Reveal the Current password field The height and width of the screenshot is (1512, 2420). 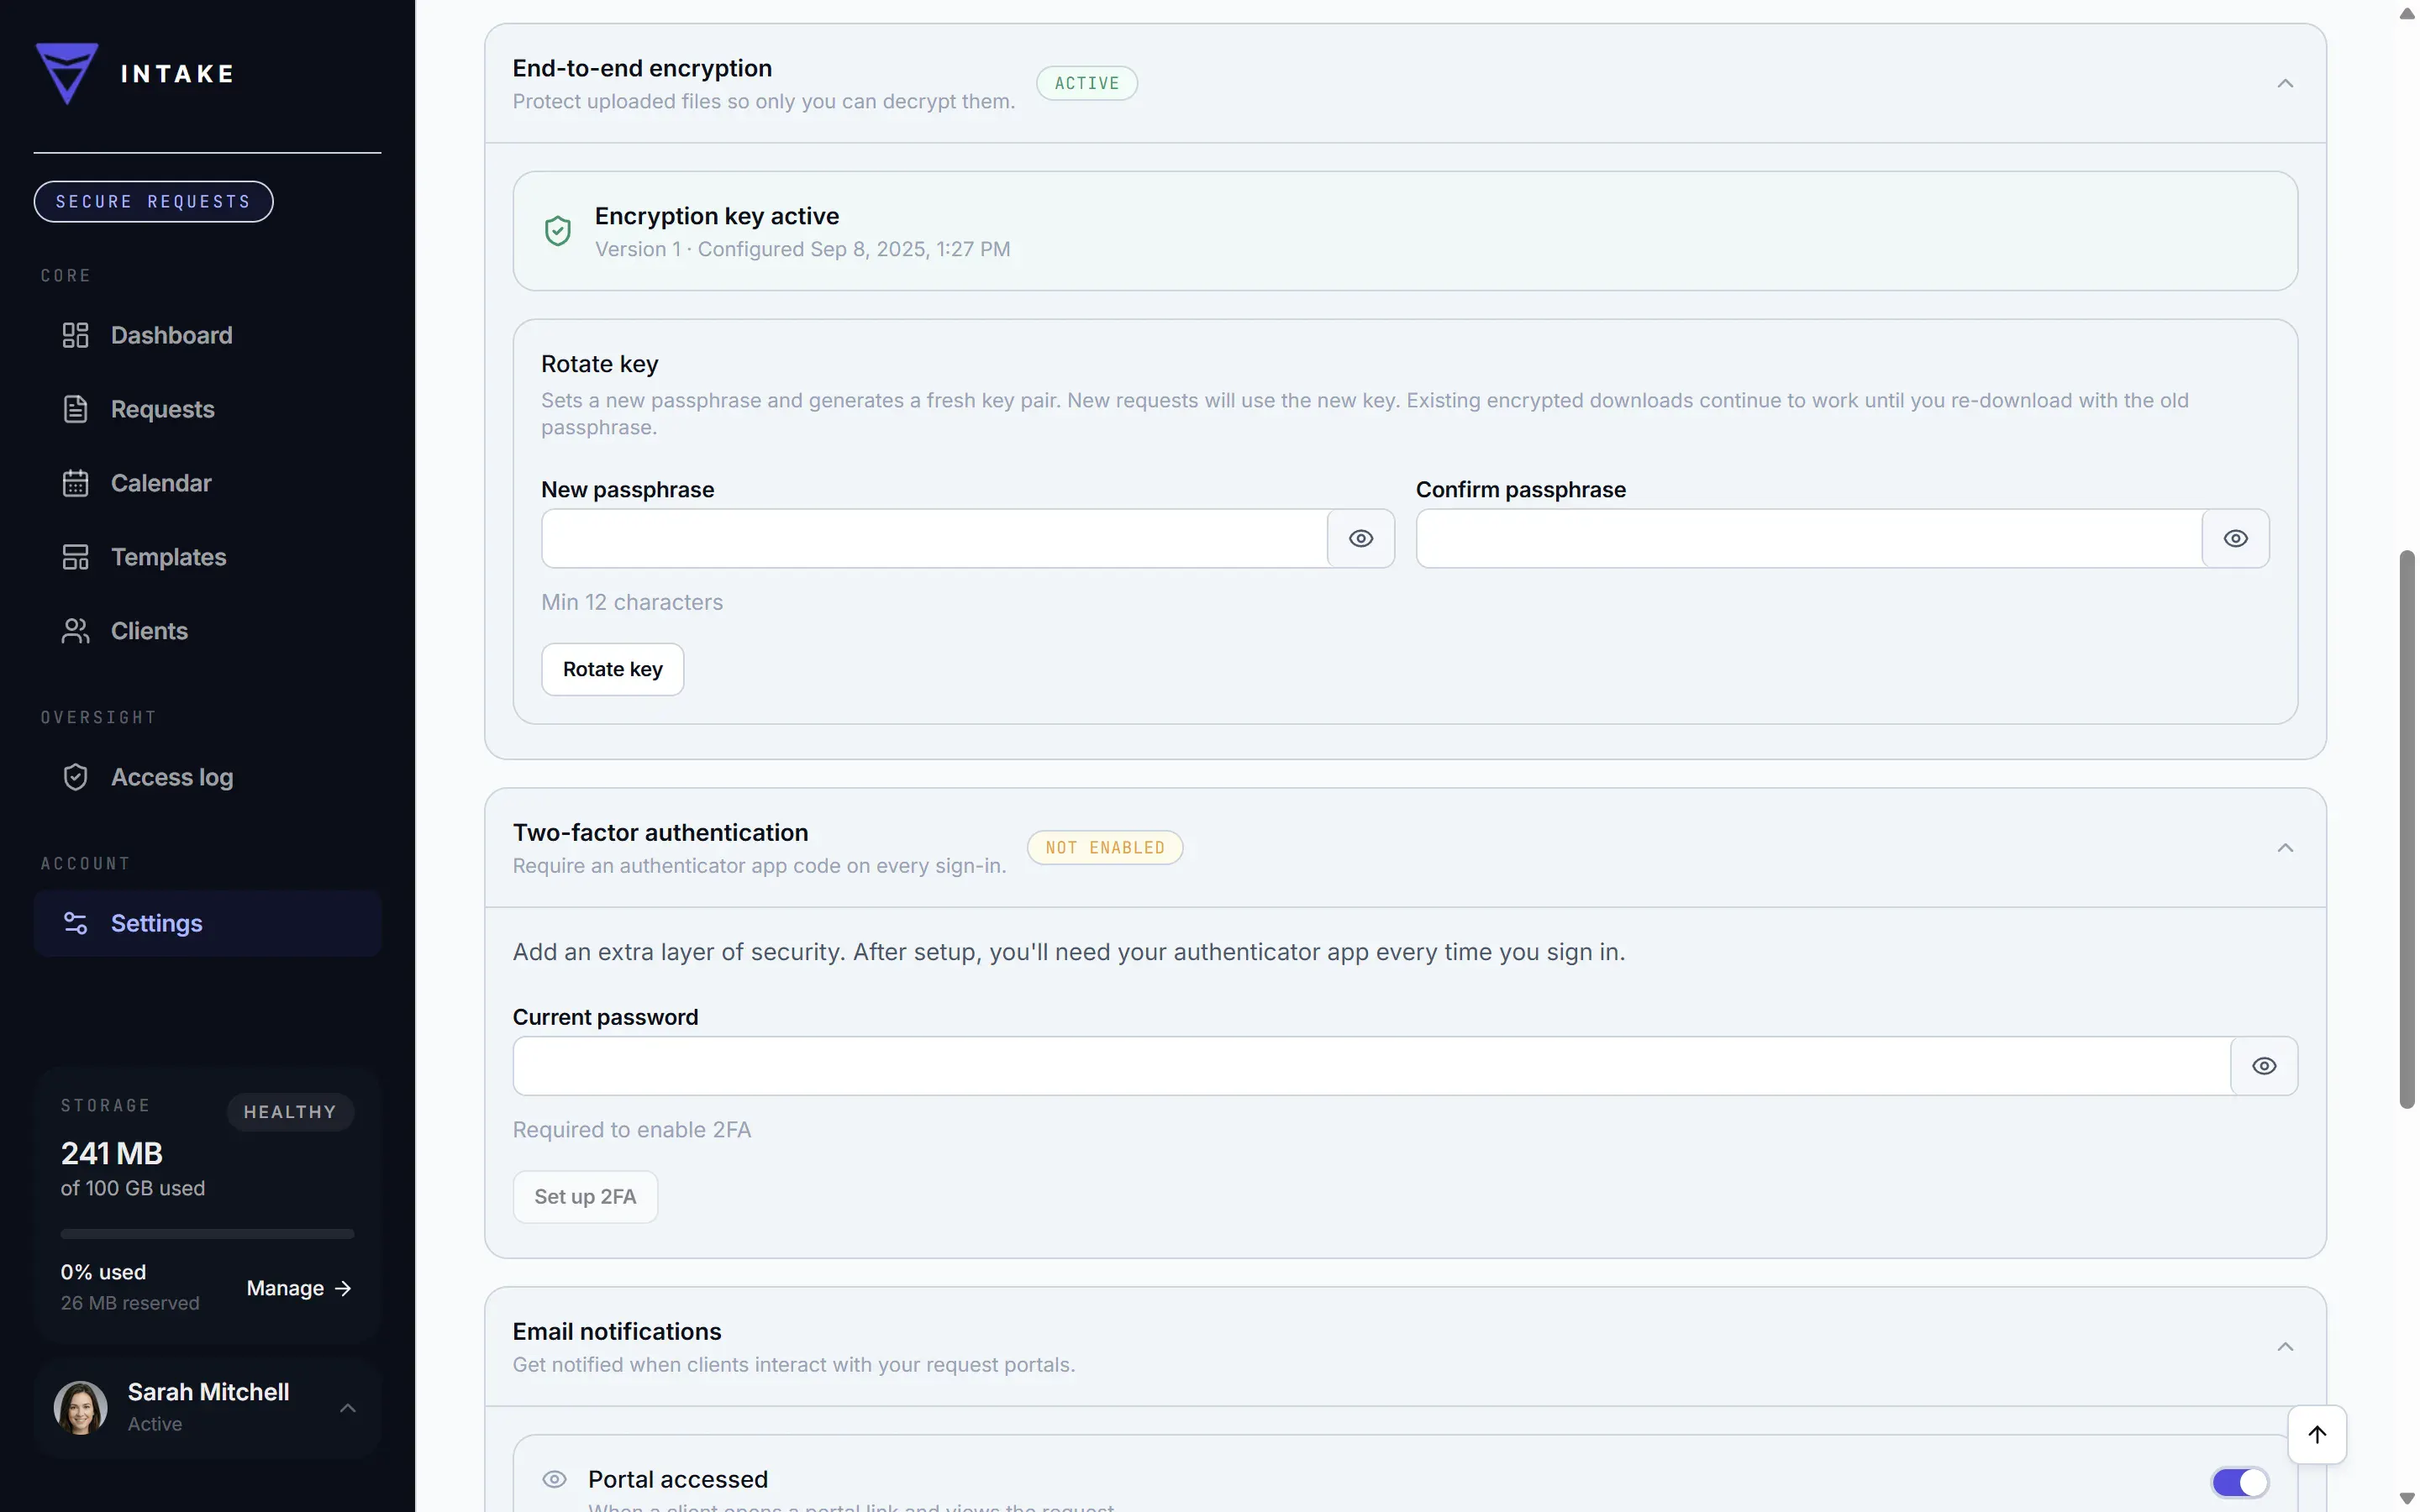[2264, 1066]
